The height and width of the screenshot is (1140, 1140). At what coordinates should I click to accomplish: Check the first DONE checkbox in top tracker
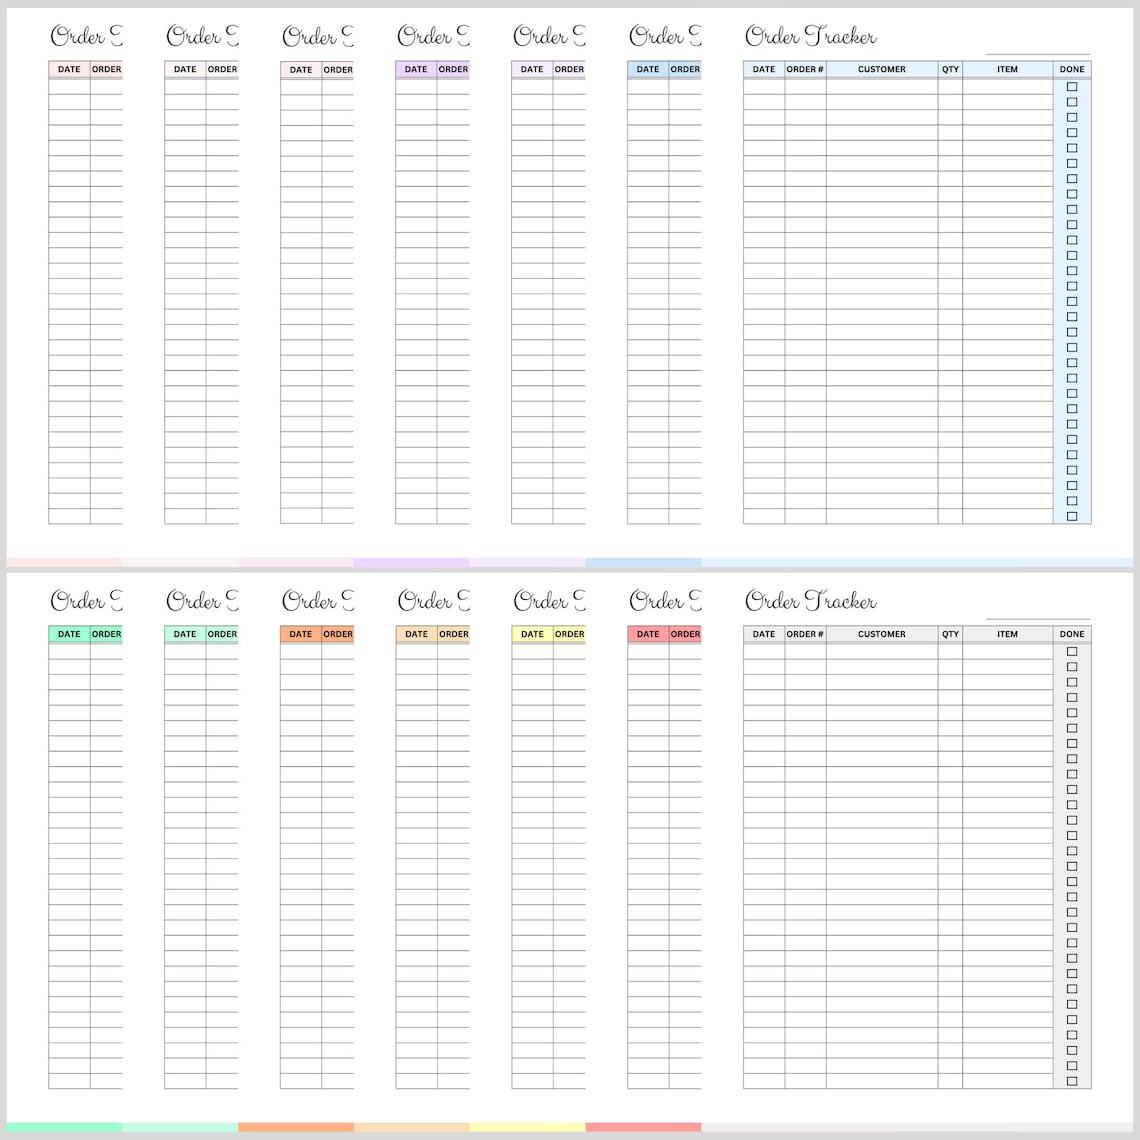coord(1071,86)
